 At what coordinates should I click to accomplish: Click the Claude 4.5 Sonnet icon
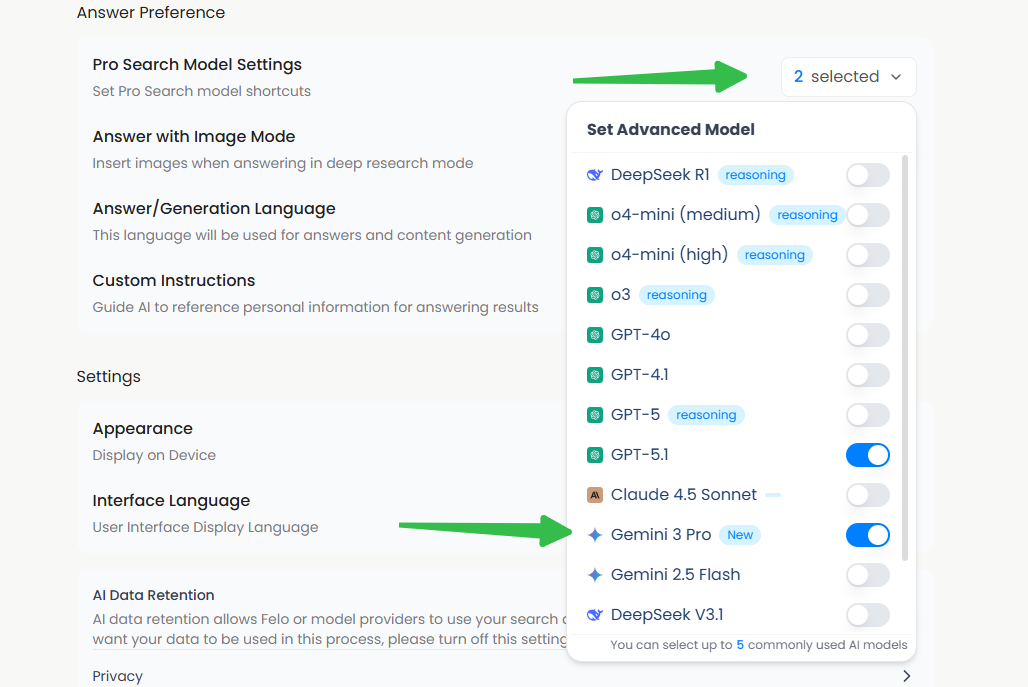(x=595, y=495)
